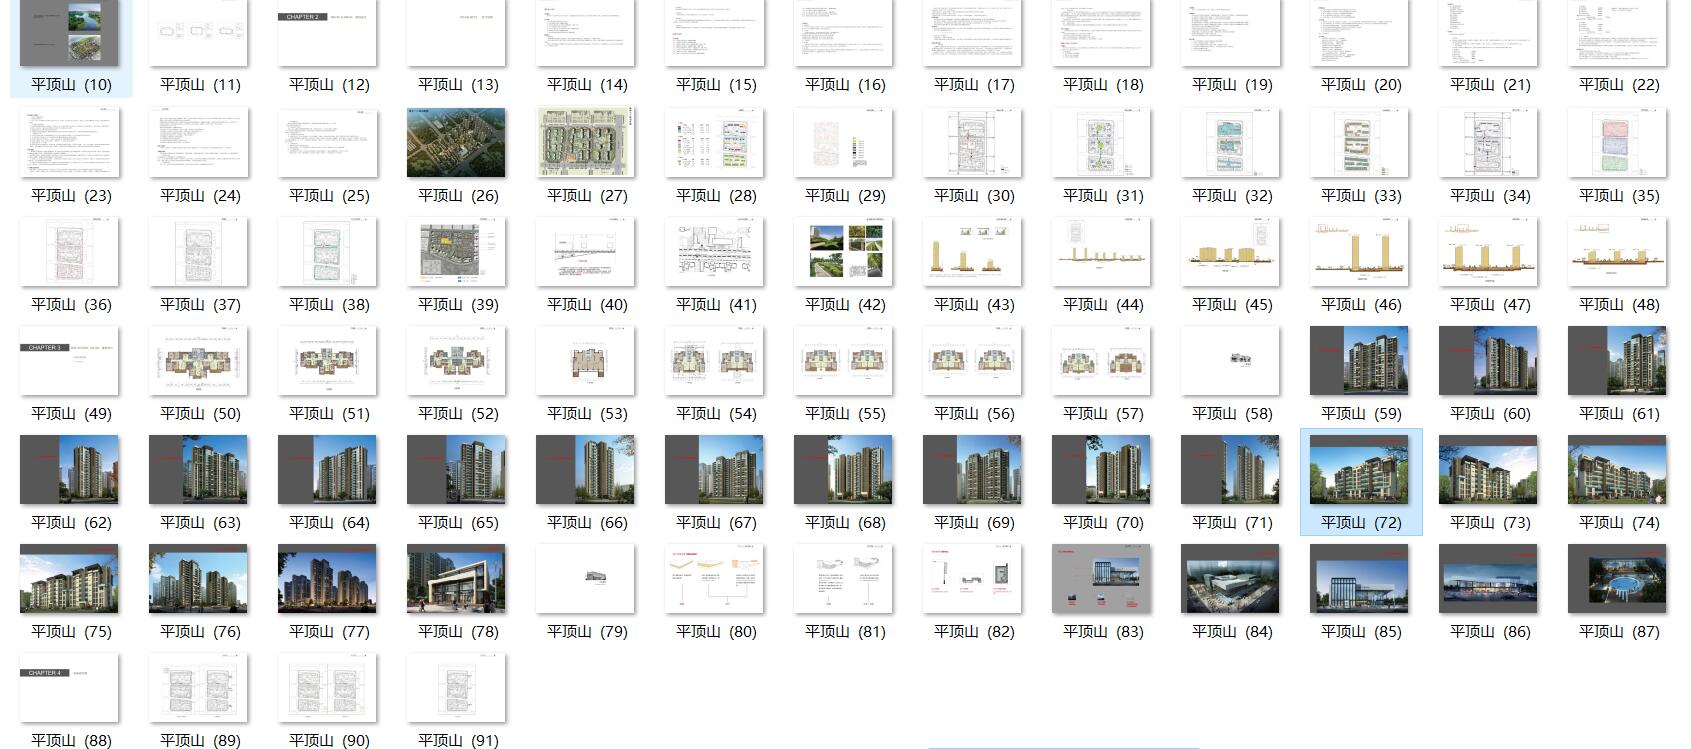Open the file 平顶山 (26) aerial rendering

pos(456,143)
